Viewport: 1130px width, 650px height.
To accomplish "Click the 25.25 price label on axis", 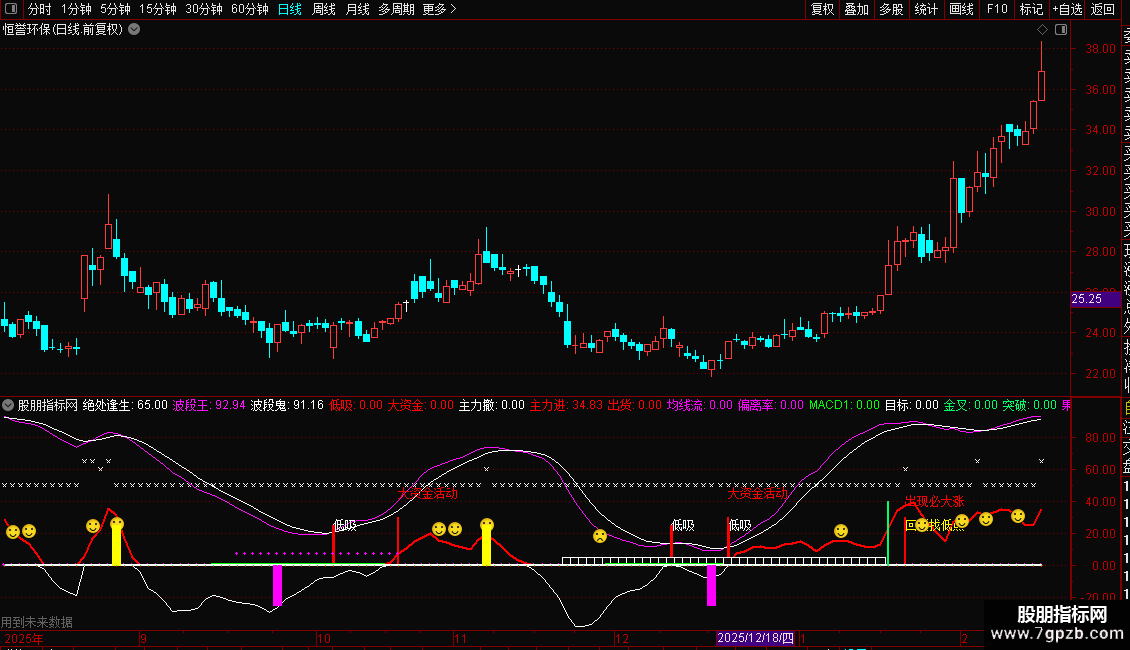I will [x=1095, y=299].
